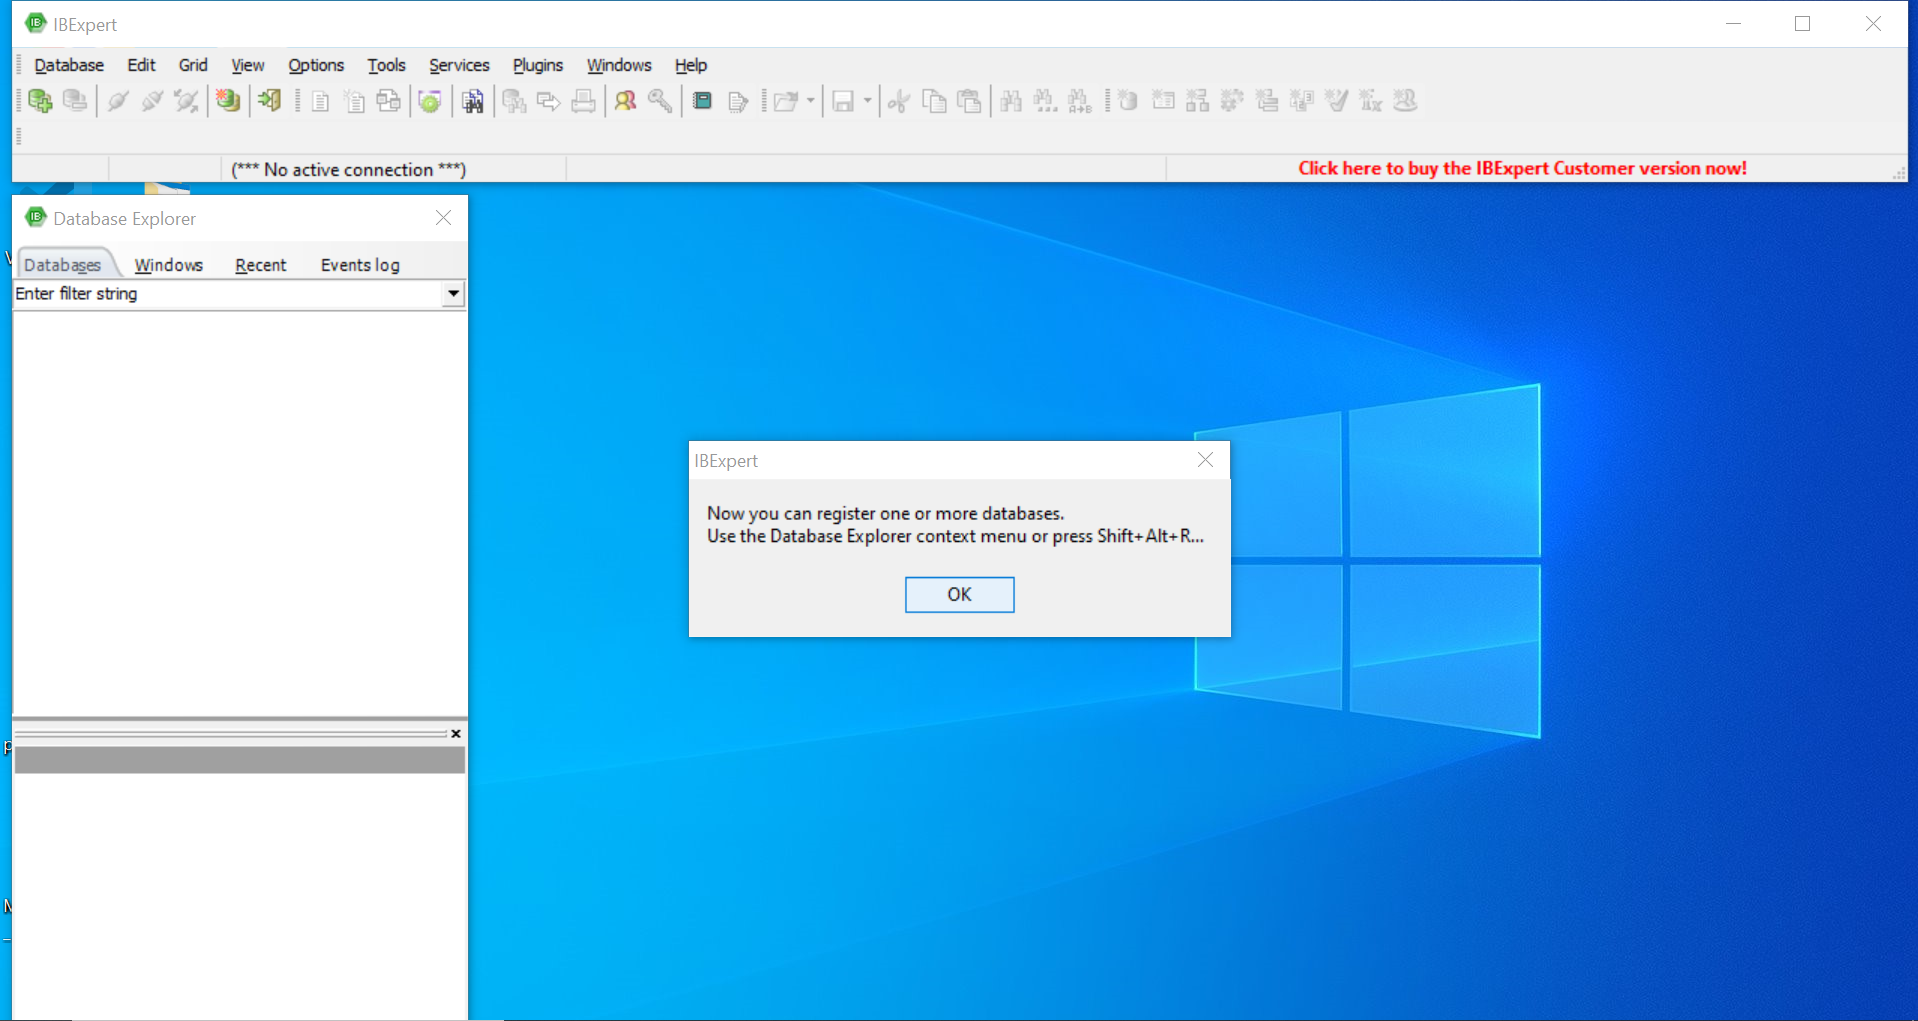The height and width of the screenshot is (1021, 1918).
Task: Click the two overlapping windows toolbar icon
Action: pos(389,101)
